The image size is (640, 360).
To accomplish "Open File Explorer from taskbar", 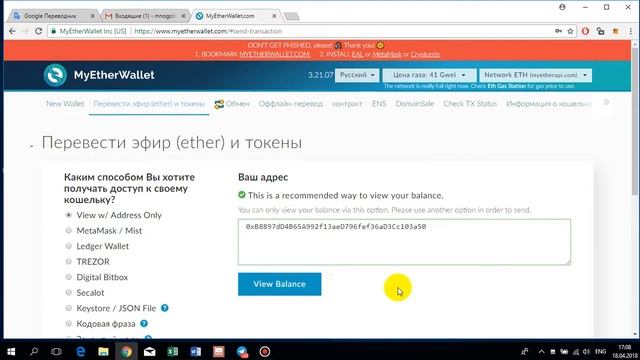I will [103, 351].
